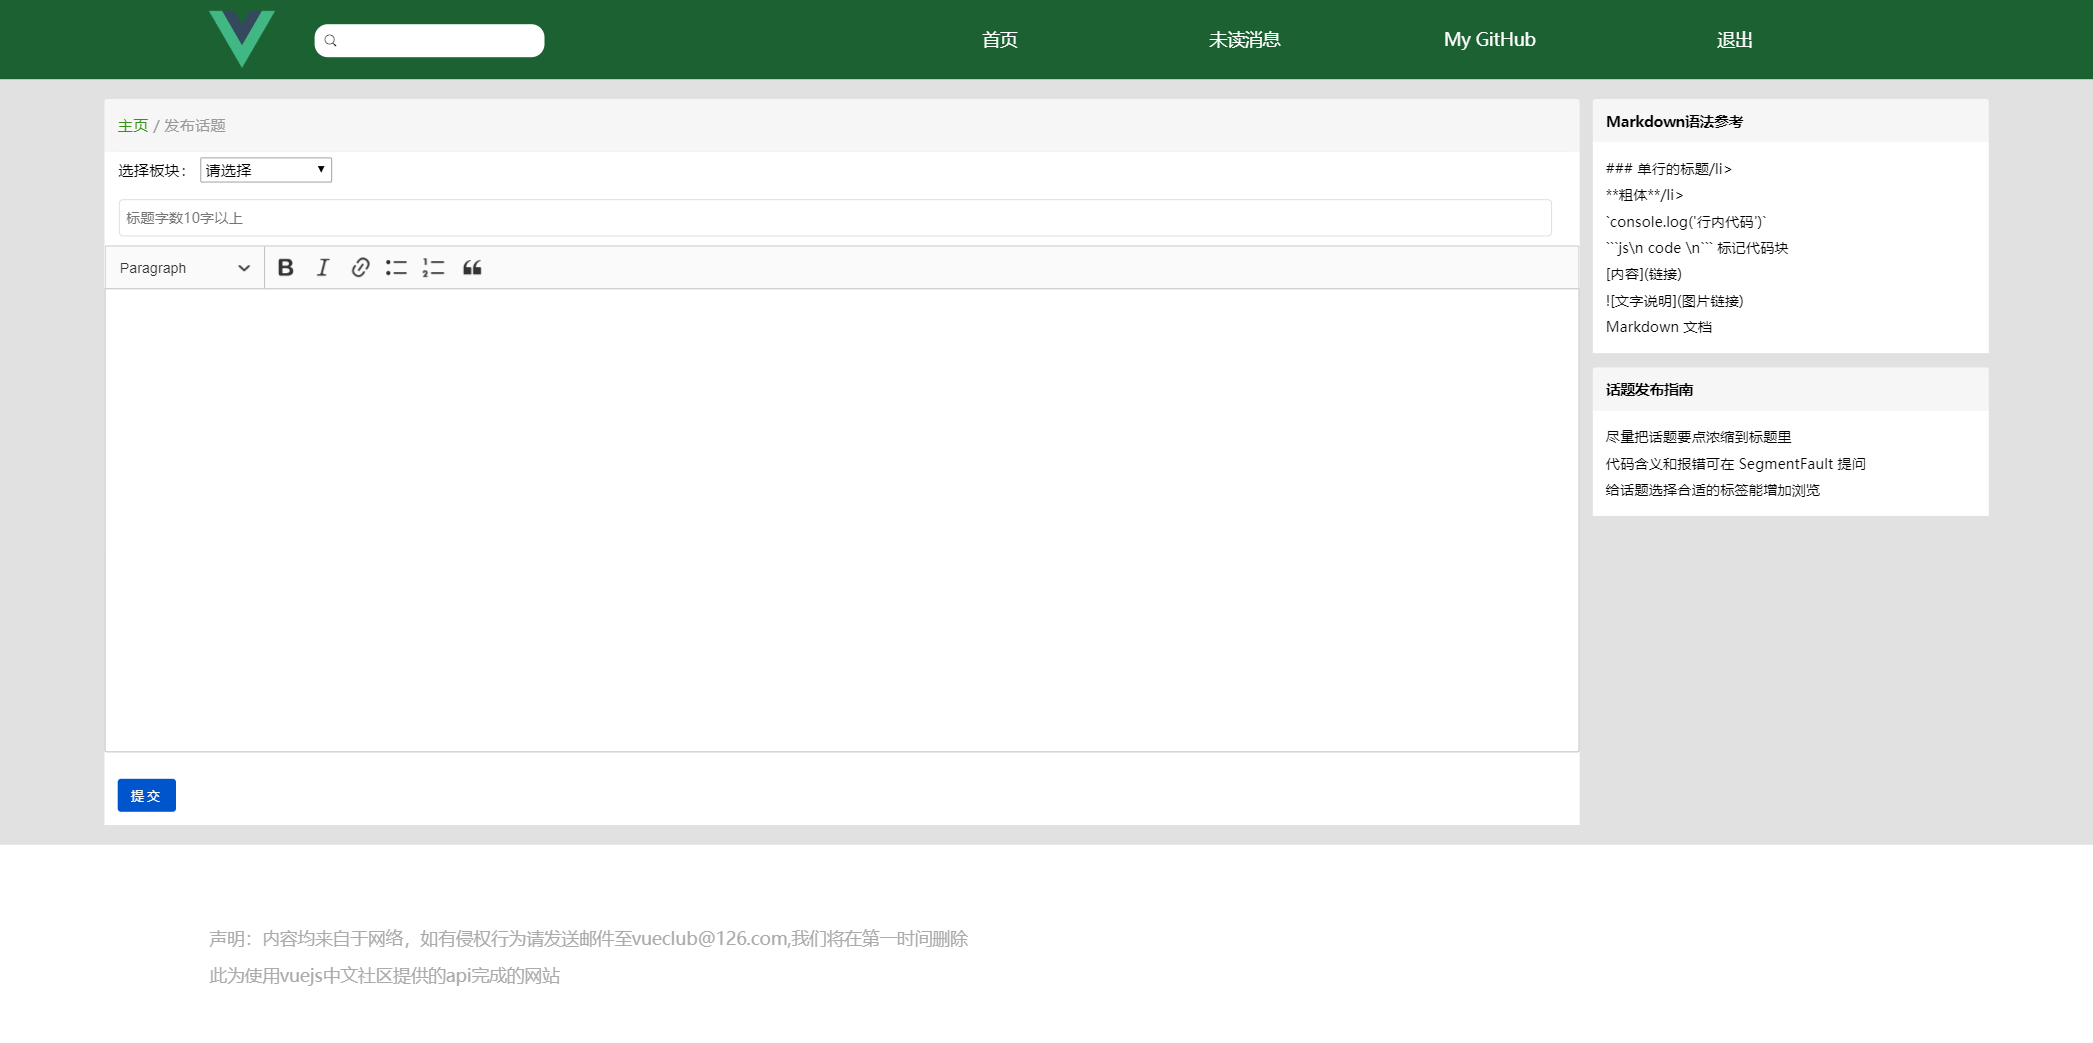Click the SegmentFault 提问 tip line

tap(1735, 464)
